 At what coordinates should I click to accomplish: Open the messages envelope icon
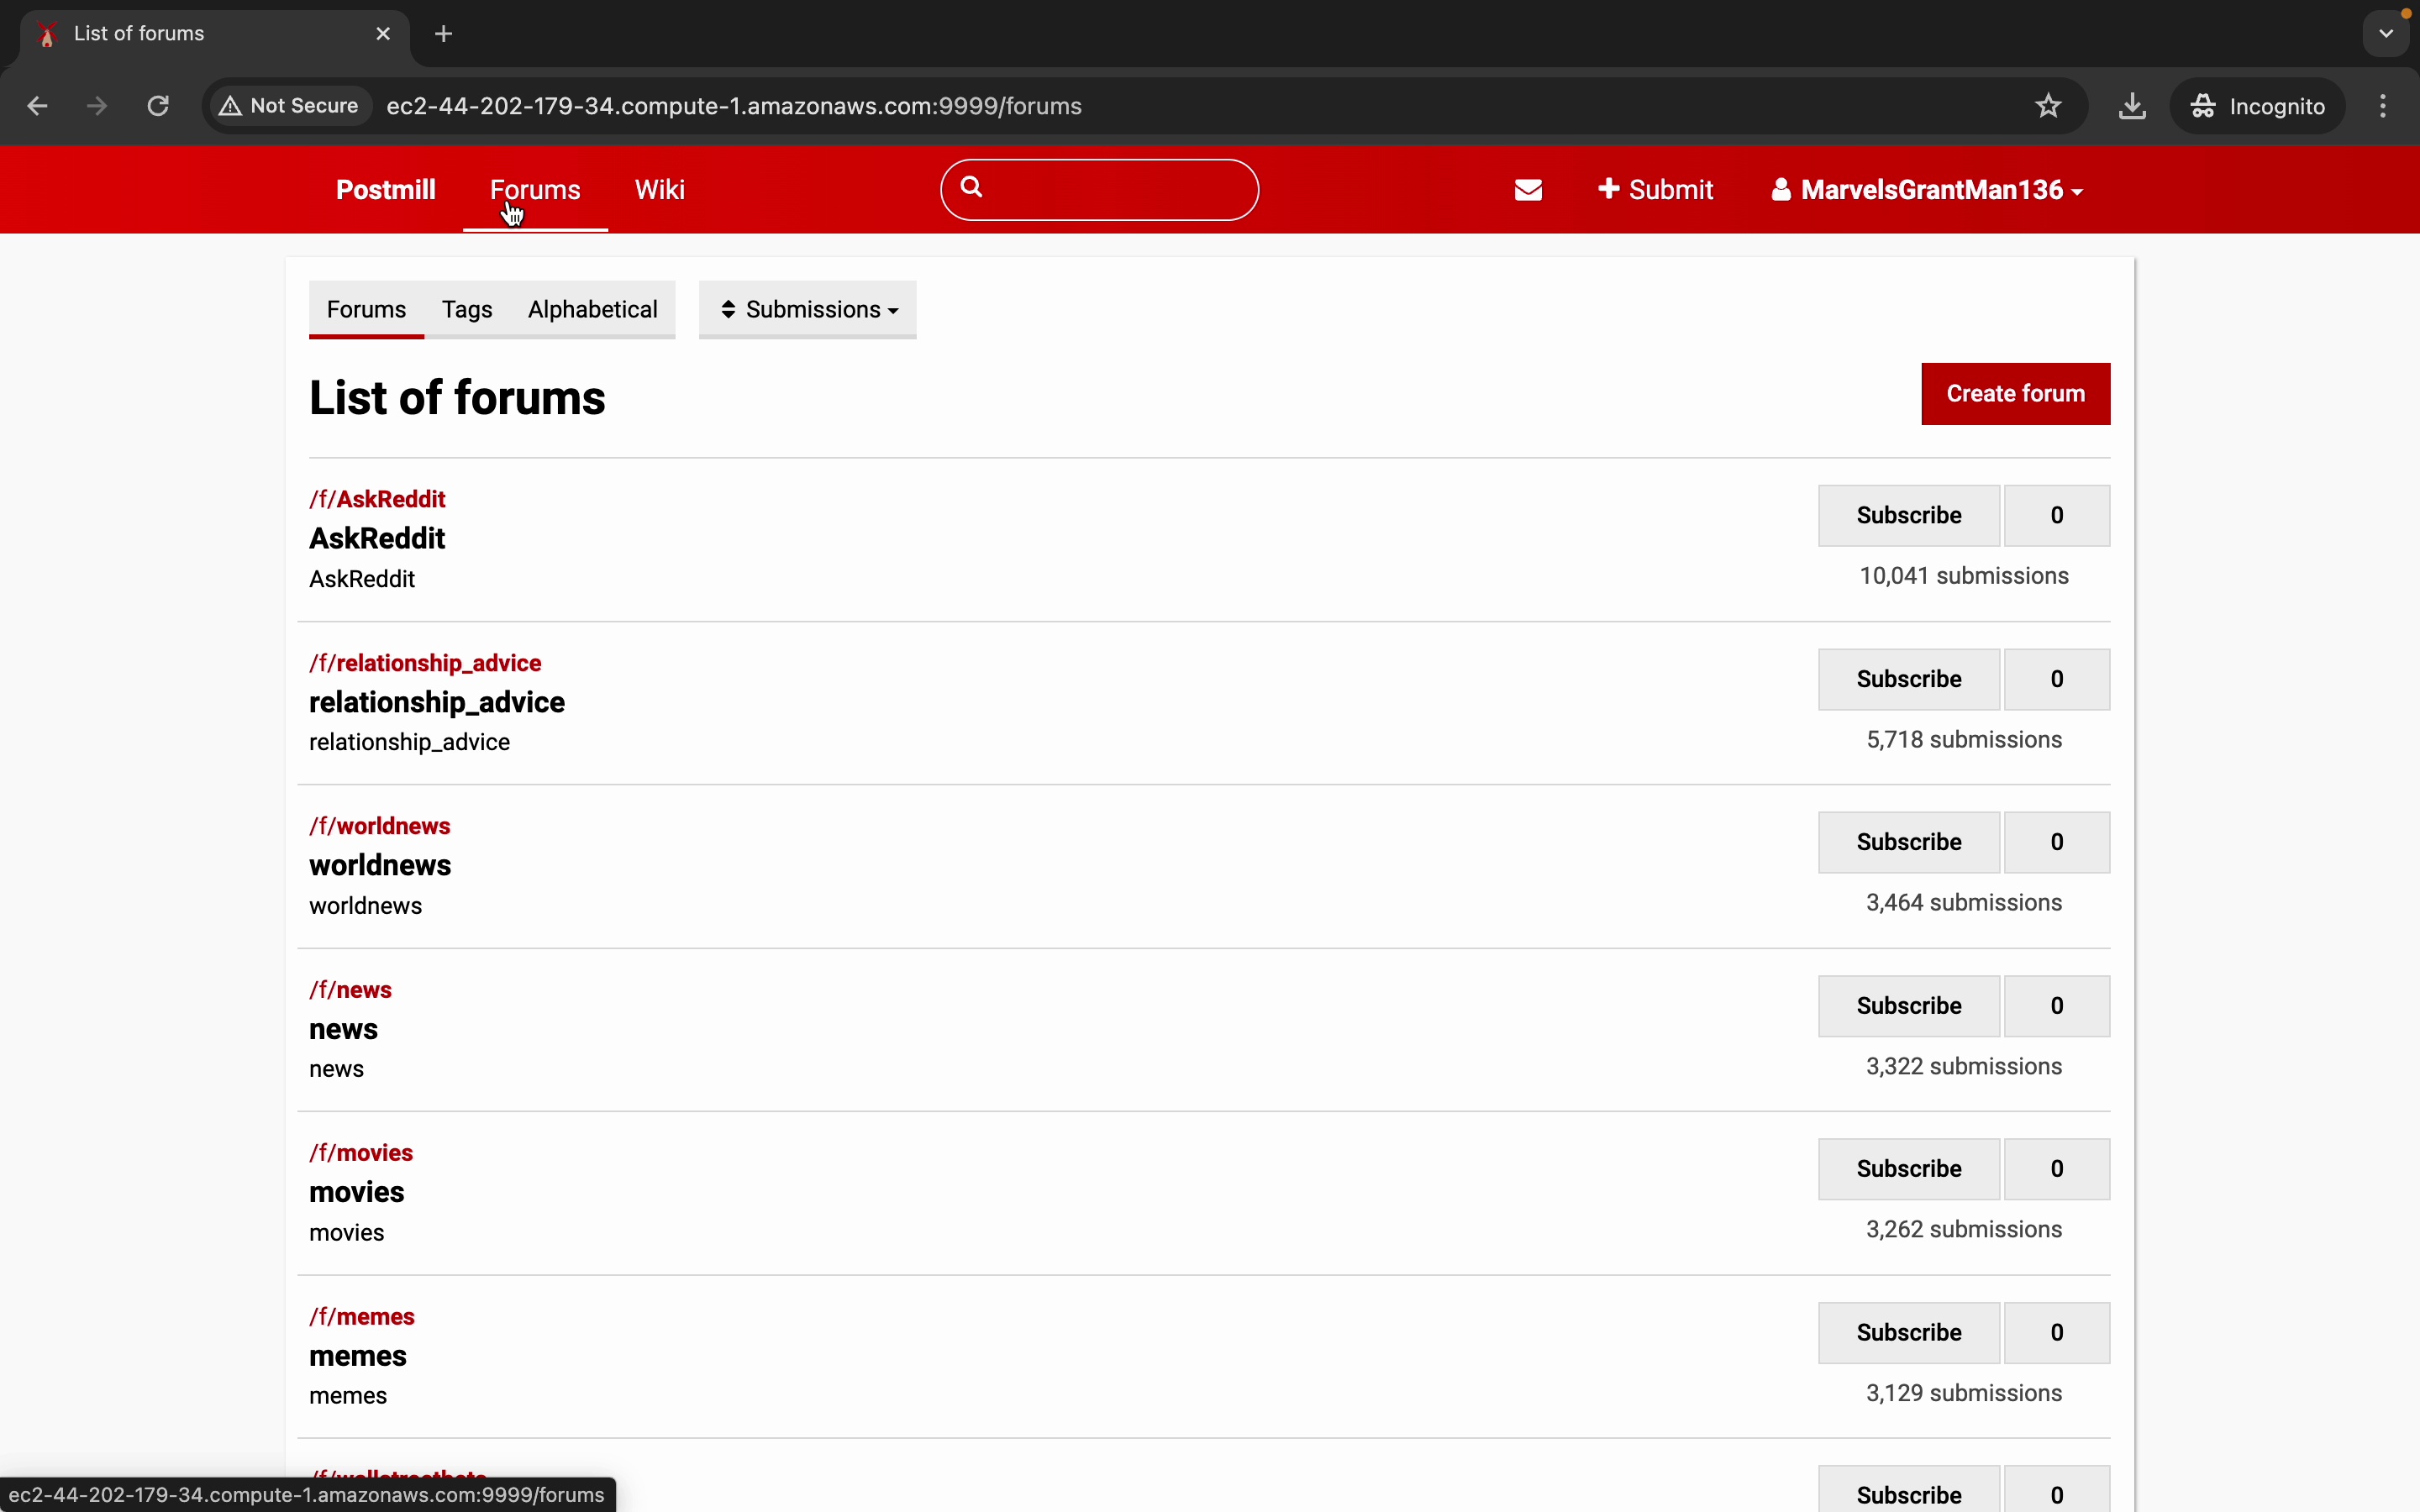pyautogui.click(x=1528, y=190)
